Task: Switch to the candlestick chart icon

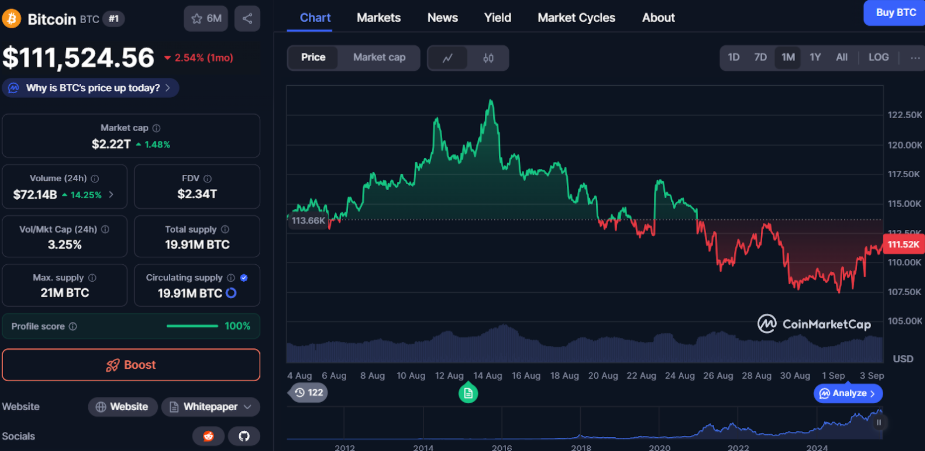Action: click(x=488, y=58)
